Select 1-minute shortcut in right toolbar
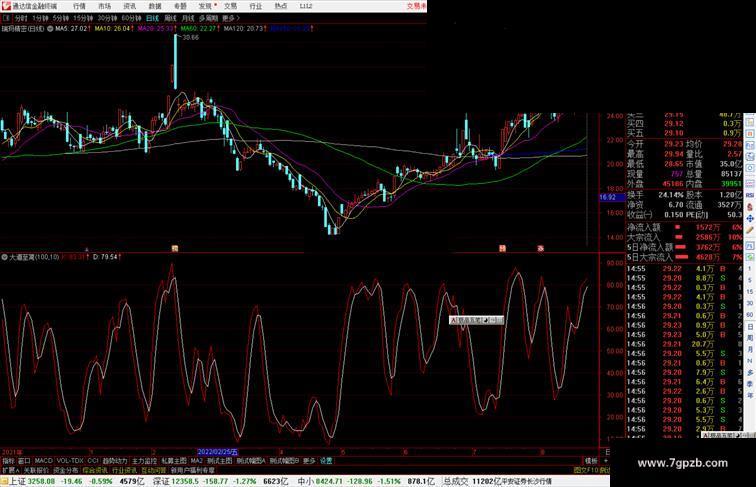Image resolution: width=756 pixels, height=487 pixels. 750,269
